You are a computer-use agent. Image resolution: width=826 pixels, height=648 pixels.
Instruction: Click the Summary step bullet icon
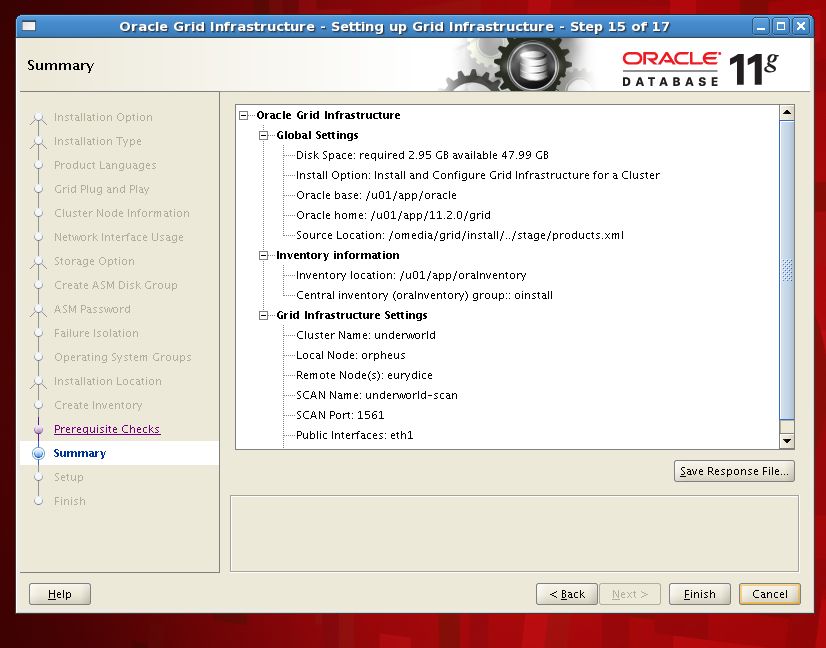39,453
